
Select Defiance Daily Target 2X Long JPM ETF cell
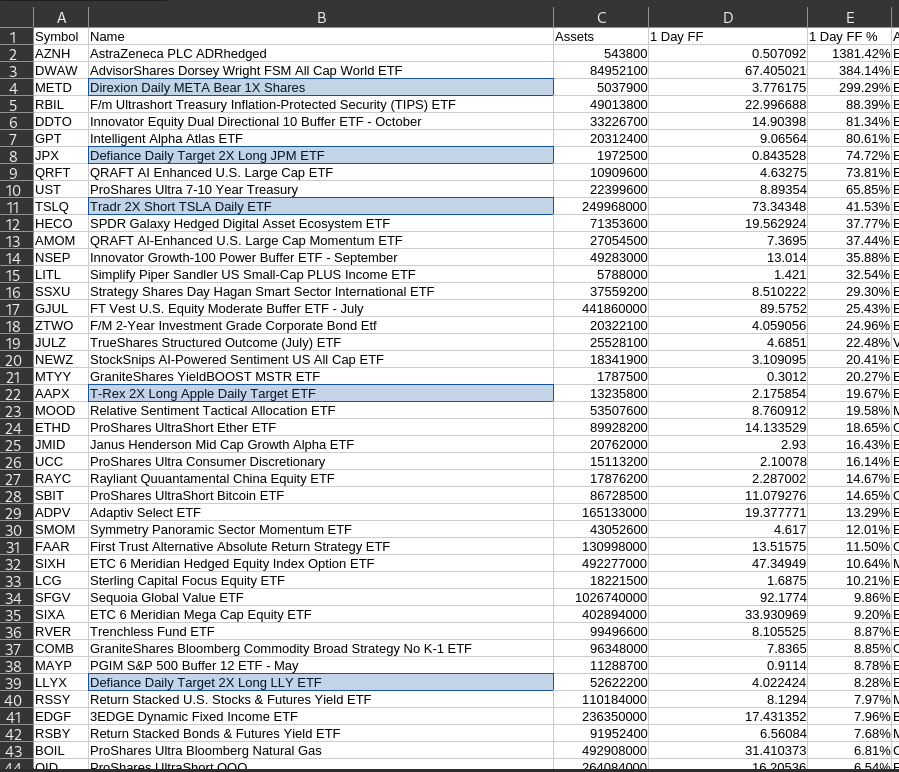(x=321, y=156)
